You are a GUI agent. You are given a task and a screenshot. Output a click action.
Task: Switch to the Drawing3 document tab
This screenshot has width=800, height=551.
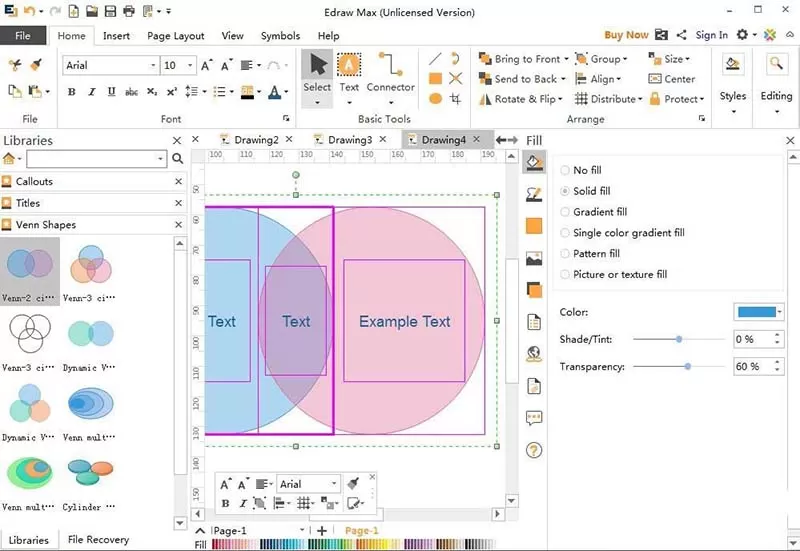click(349, 140)
